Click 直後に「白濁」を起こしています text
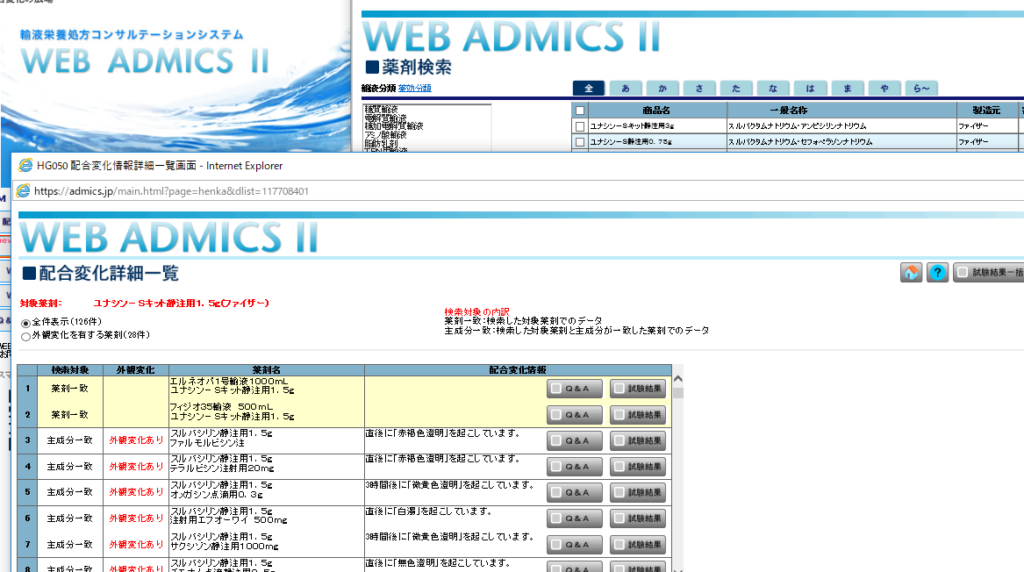 pyautogui.click(x=428, y=511)
